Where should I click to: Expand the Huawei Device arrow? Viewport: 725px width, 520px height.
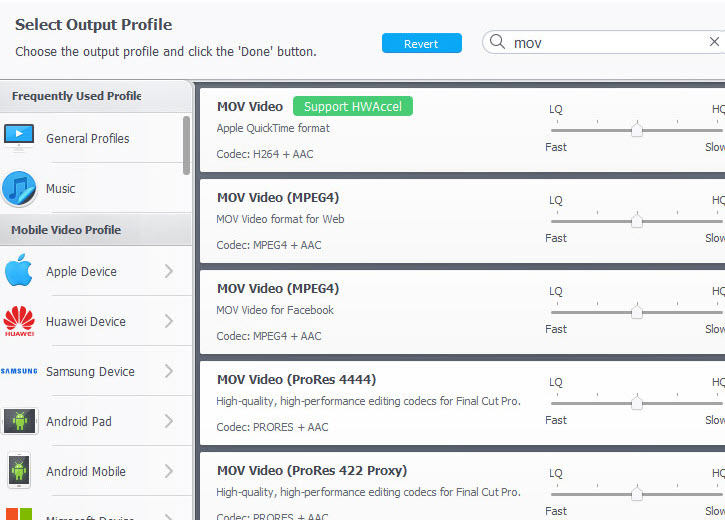168,321
